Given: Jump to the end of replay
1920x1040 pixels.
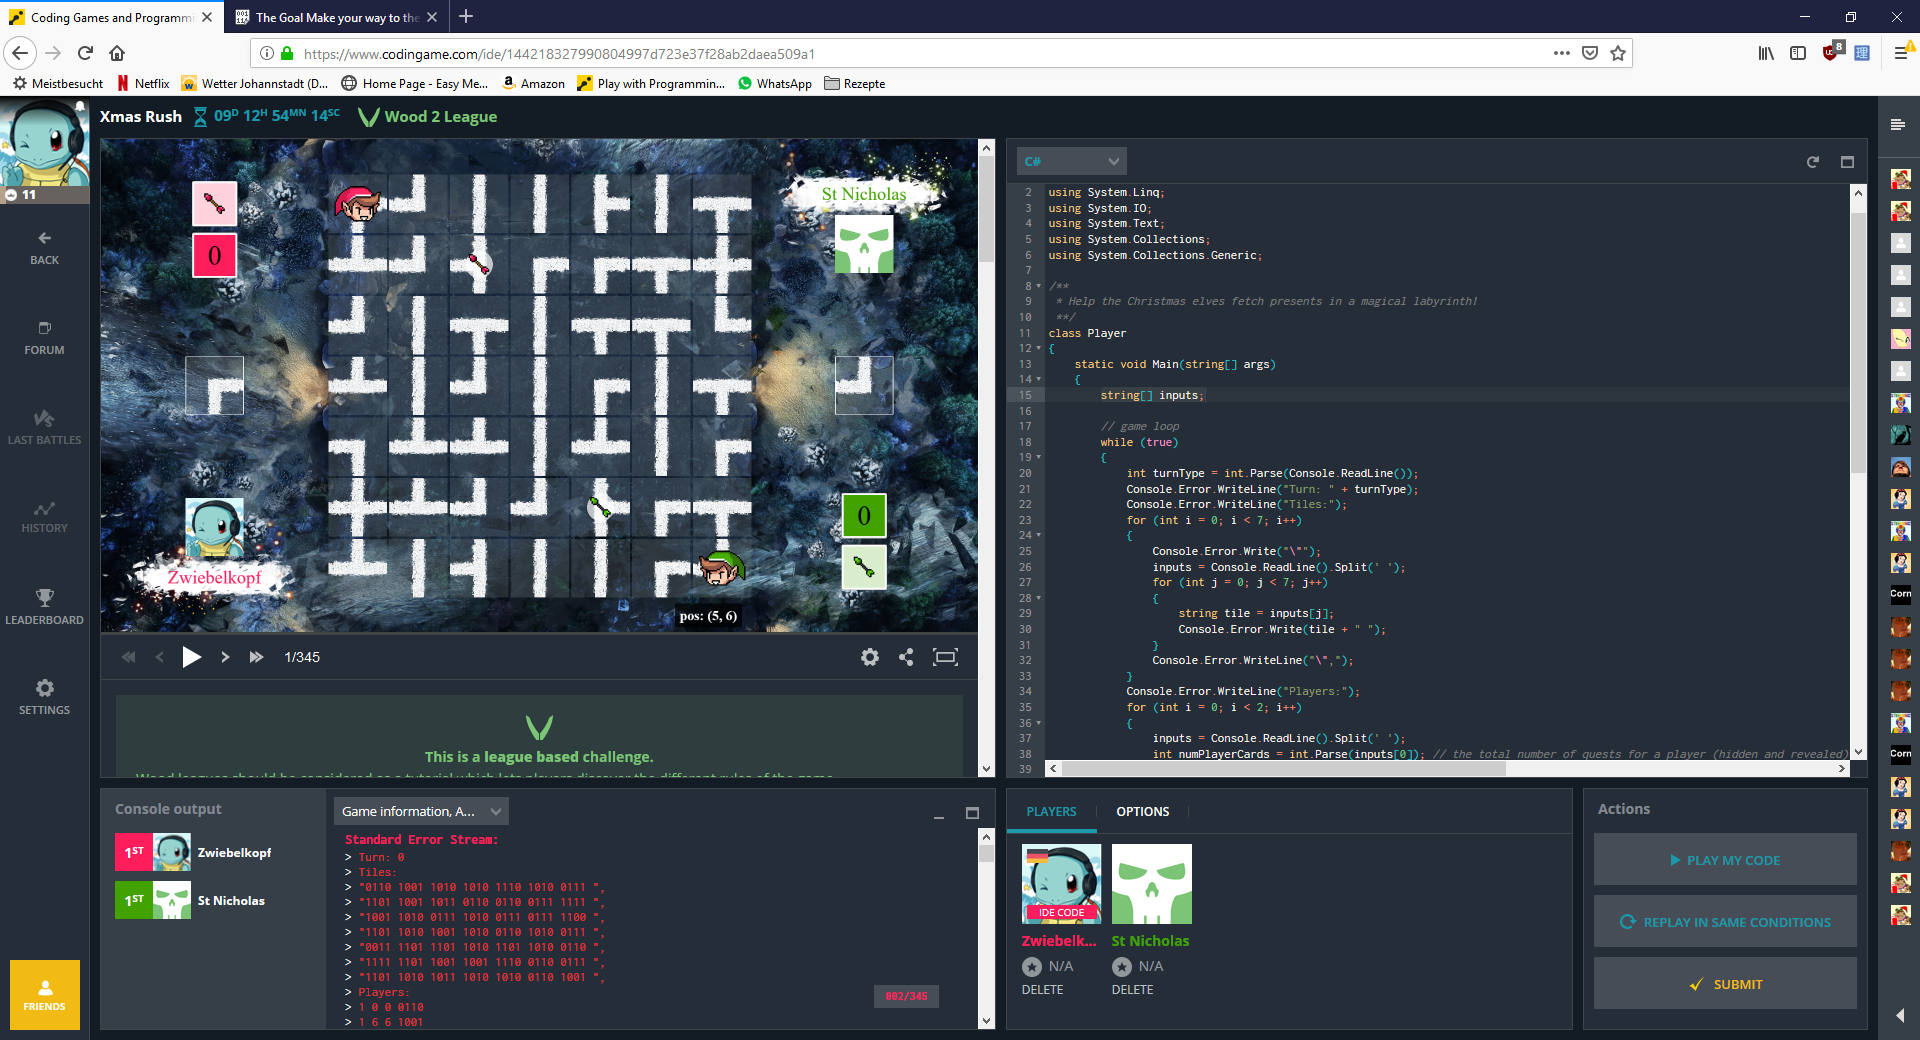Looking at the screenshot, I should pos(256,657).
